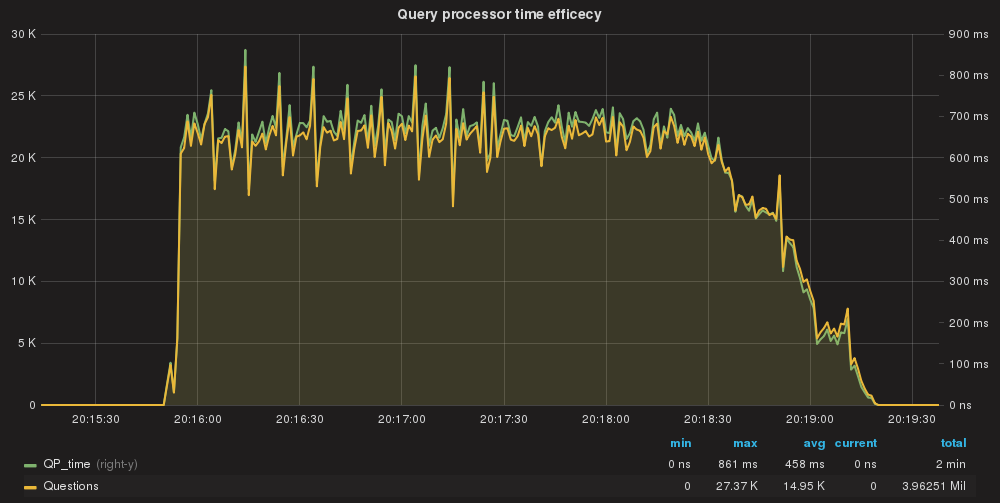This screenshot has height=503, width=1000.
Task: Click the green QP_time color swatch
Action: click(30, 465)
